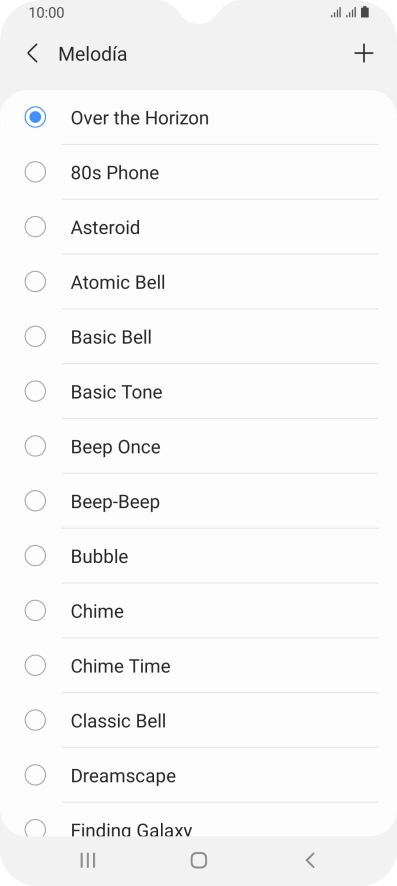Tap the home button in the navigation bar
Viewport: 397px width, 886px height.
[x=199, y=860]
